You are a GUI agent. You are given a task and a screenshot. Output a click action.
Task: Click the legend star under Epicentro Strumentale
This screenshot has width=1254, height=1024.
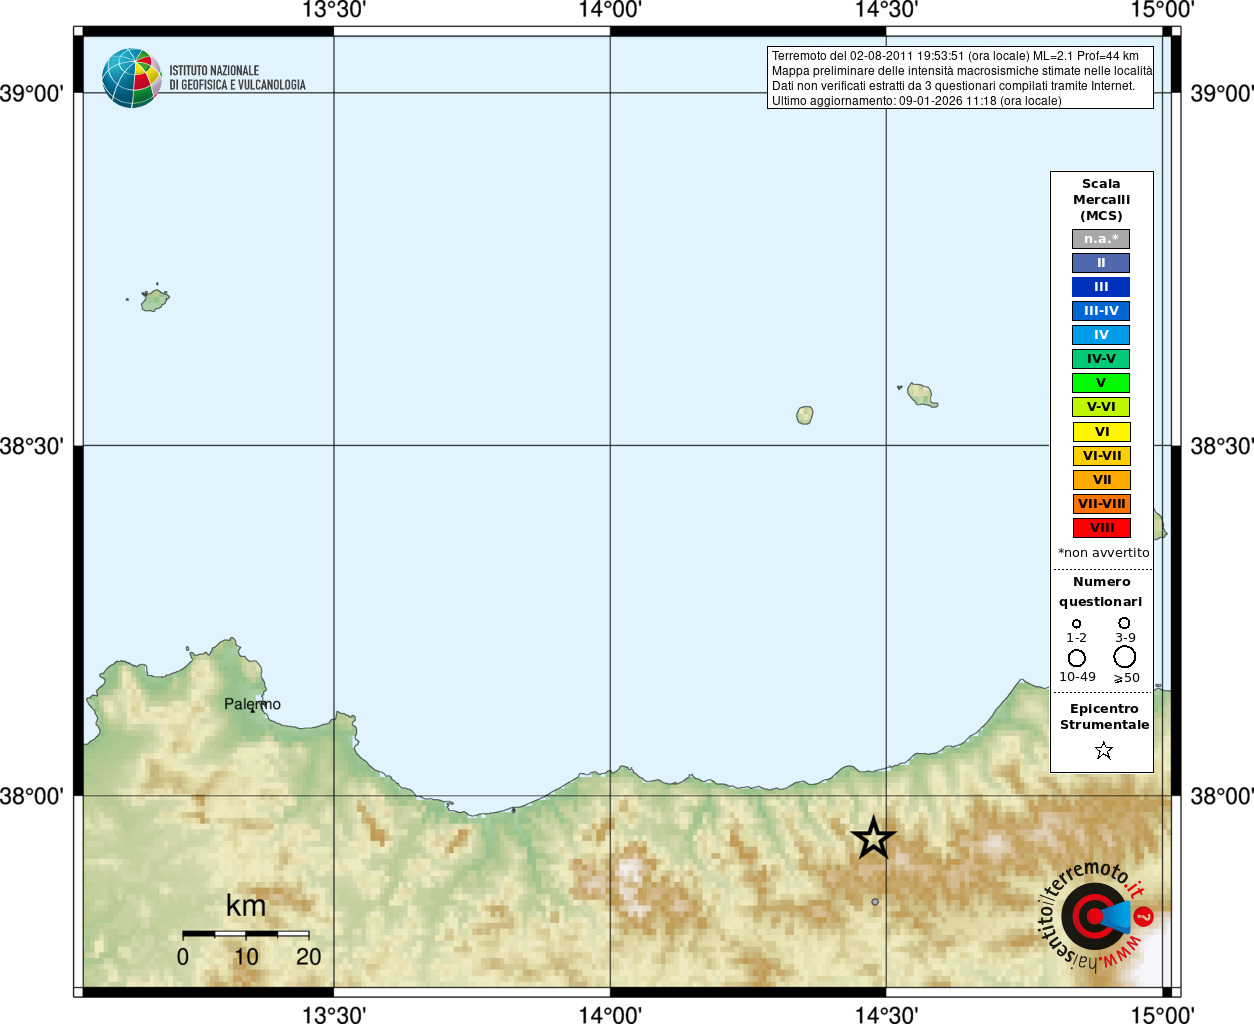click(x=1104, y=750)
